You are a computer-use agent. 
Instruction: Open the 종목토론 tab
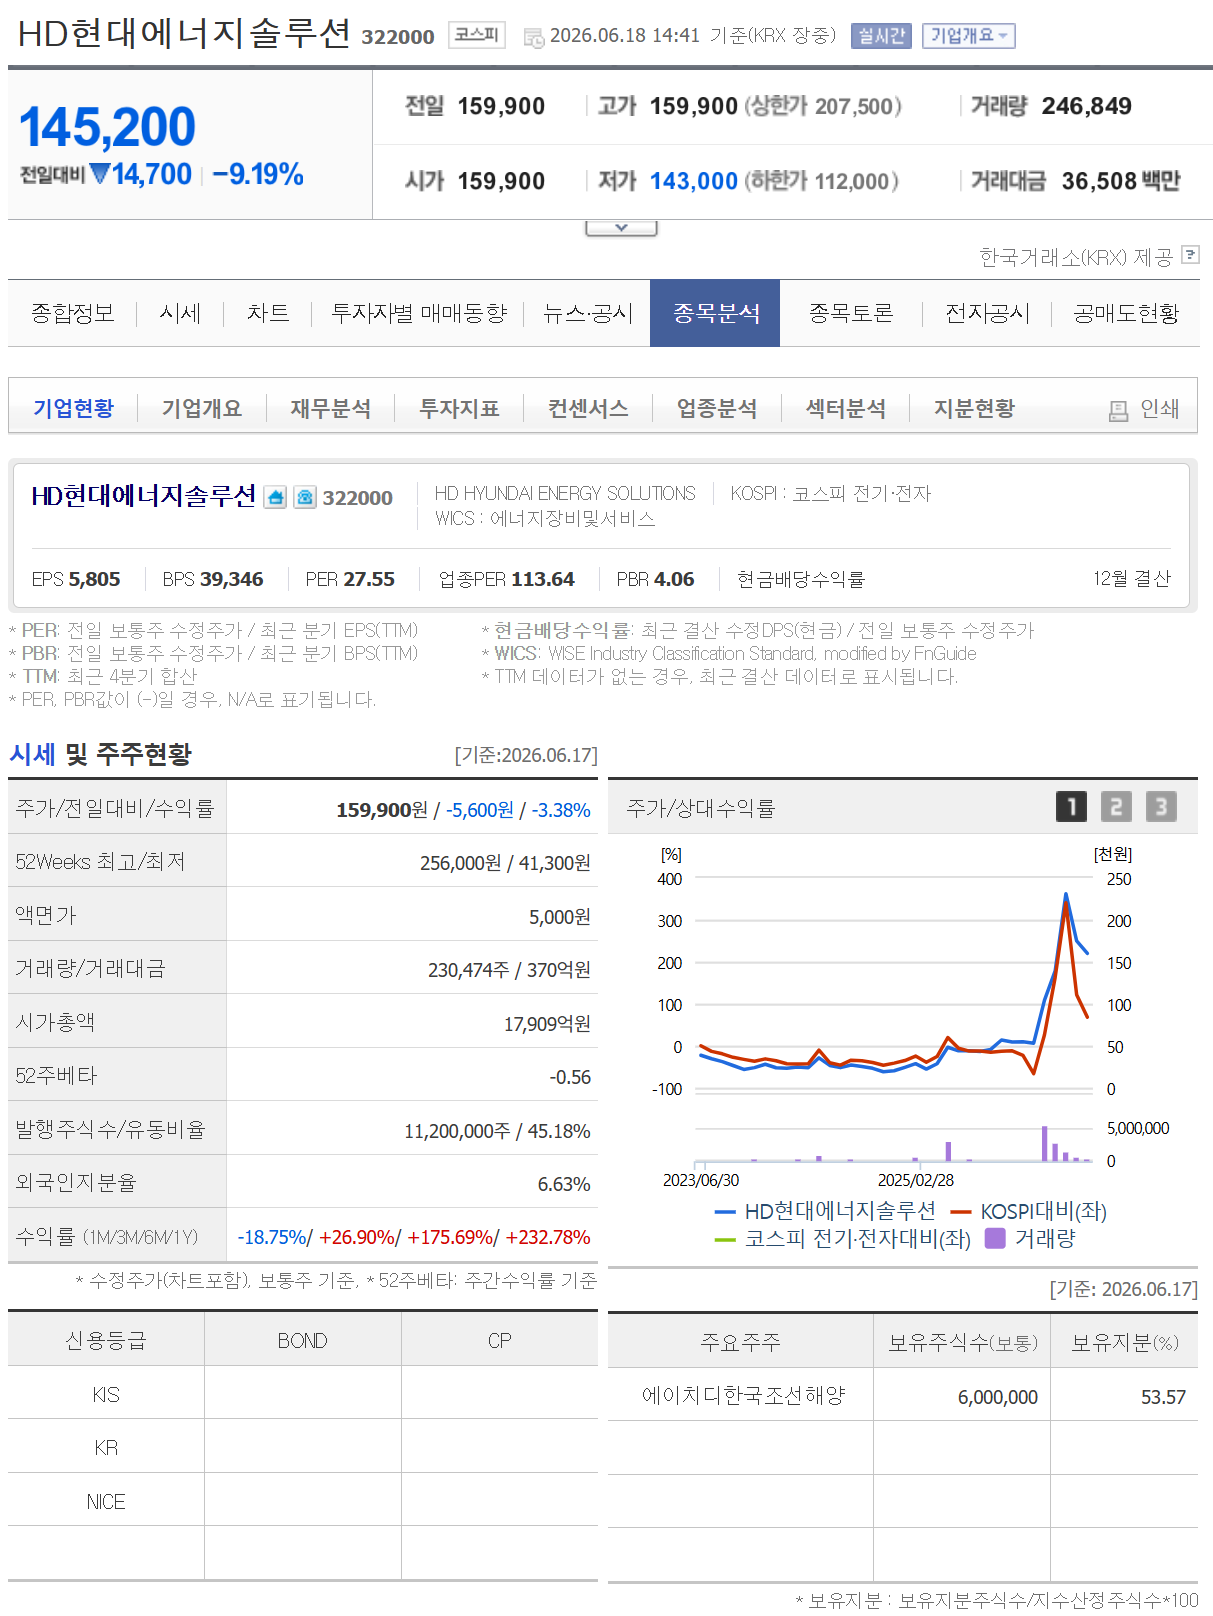point(851,313)
